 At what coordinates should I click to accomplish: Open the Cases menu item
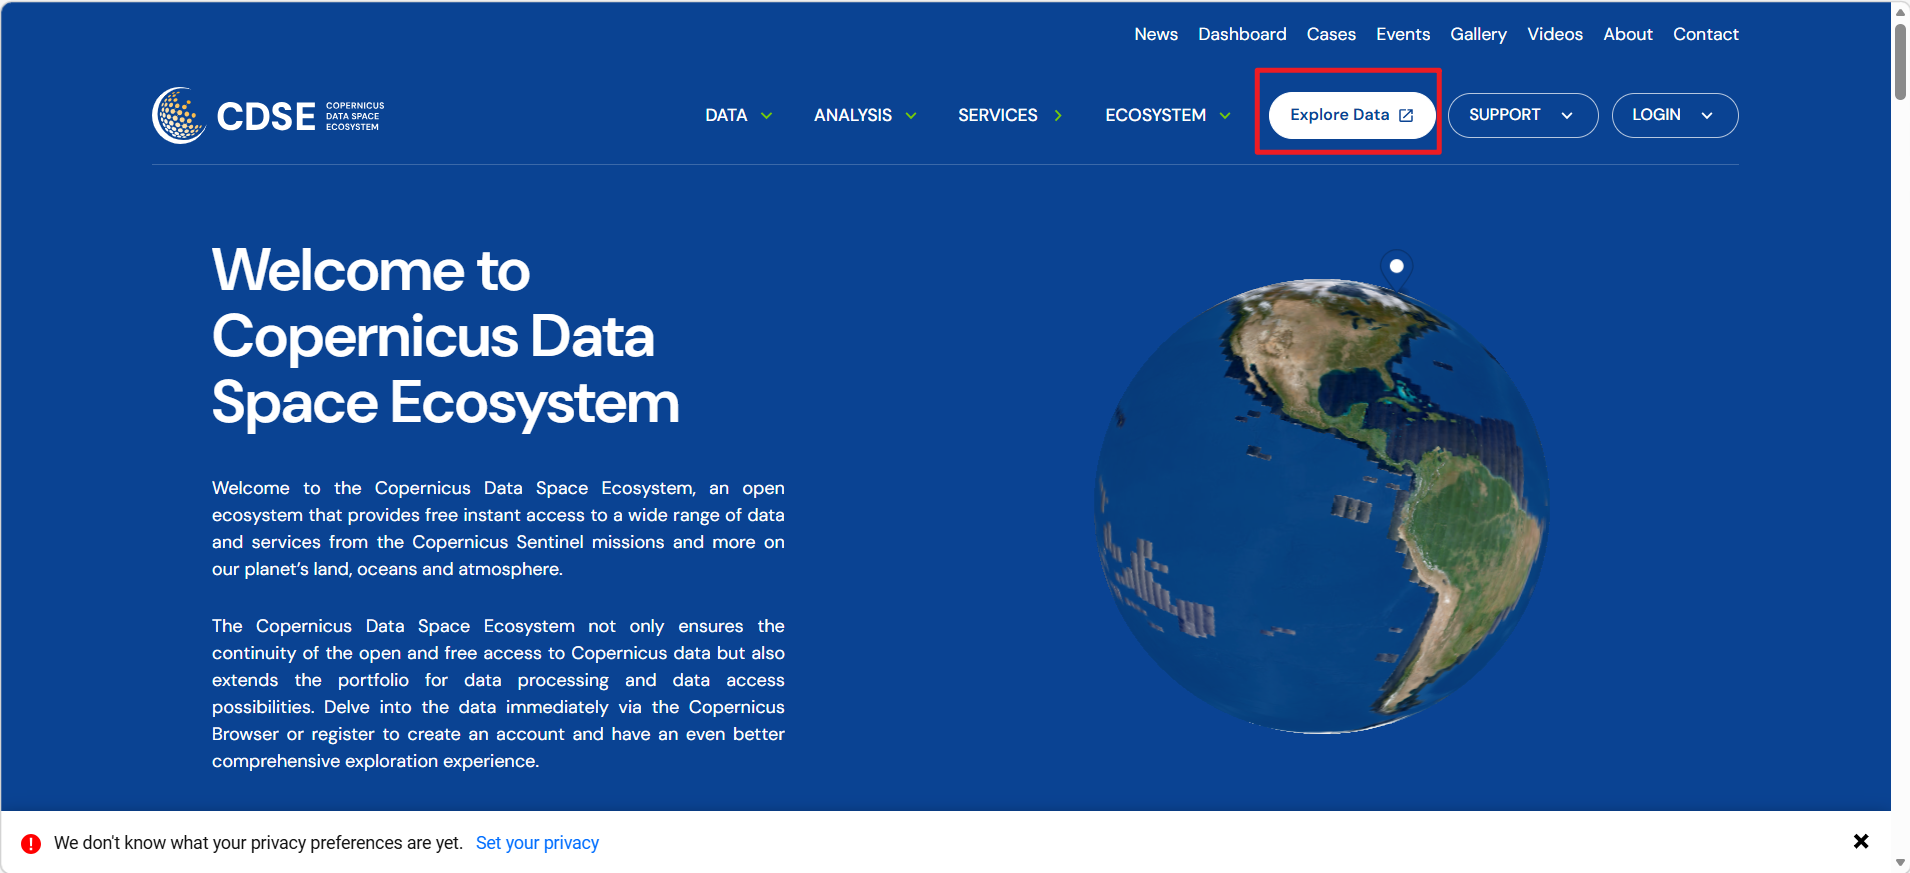[x=1331, y=34]
